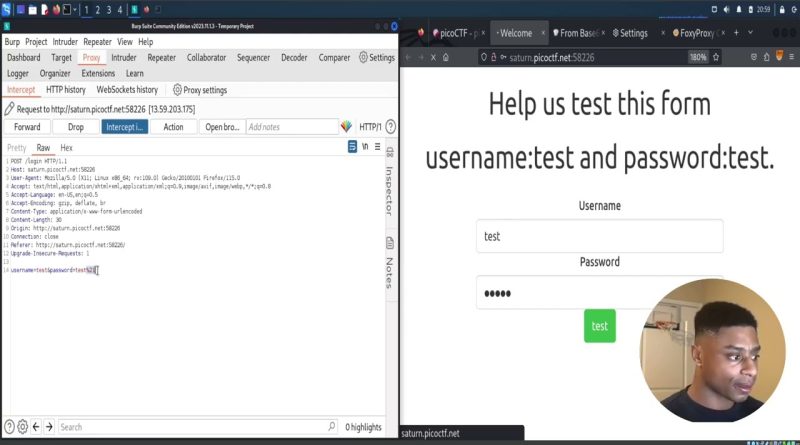
Task: Drop the intercepted request
Action: point(76,127)
